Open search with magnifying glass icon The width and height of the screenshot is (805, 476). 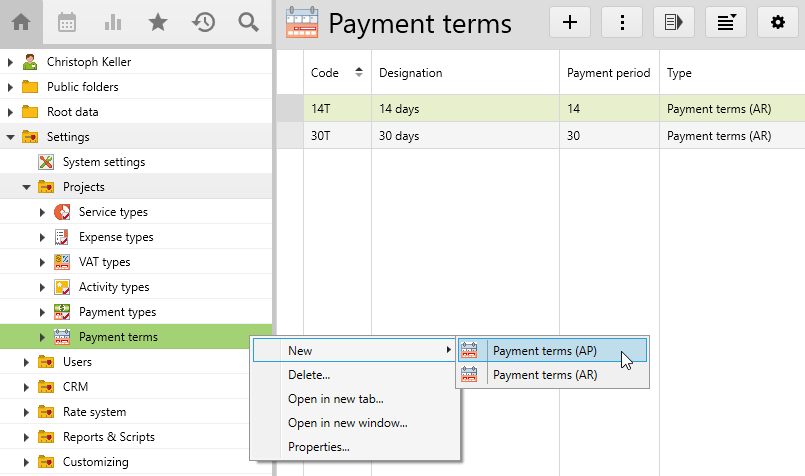tap(249, 22)
